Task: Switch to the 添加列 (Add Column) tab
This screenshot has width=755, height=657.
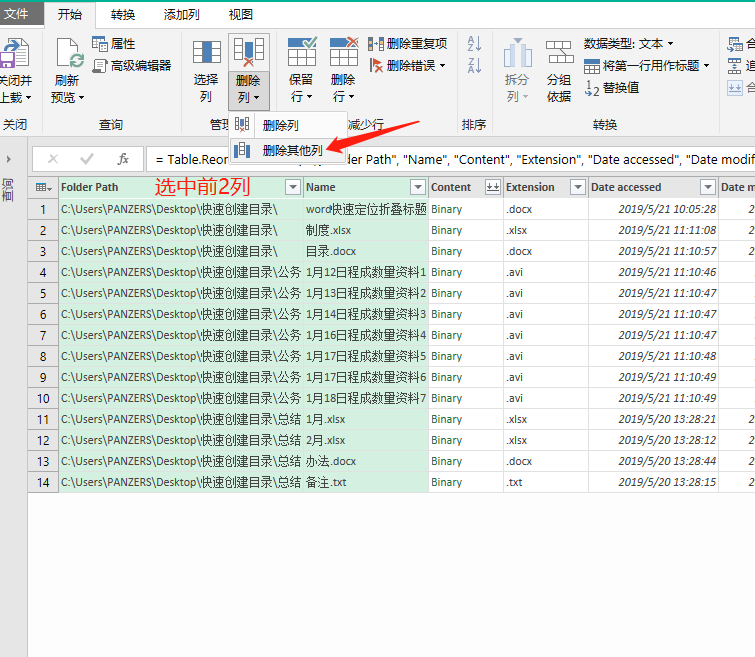Action: coord(182,14)
